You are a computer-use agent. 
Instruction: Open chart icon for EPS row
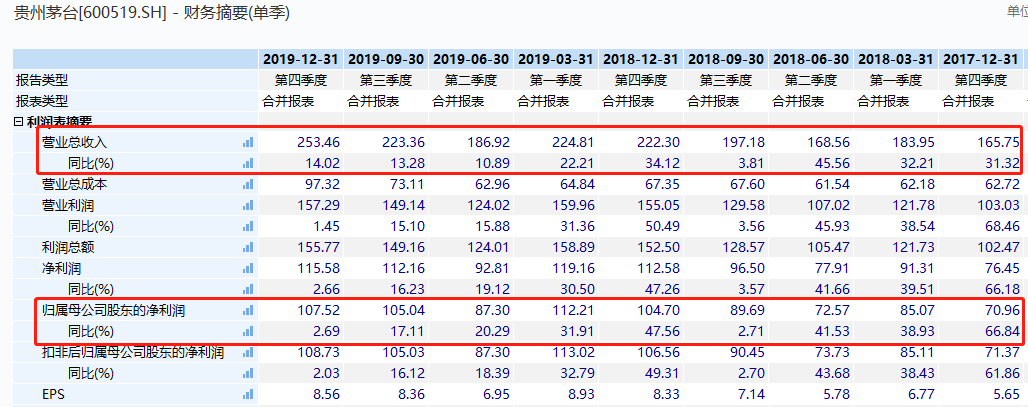point(248,395)
